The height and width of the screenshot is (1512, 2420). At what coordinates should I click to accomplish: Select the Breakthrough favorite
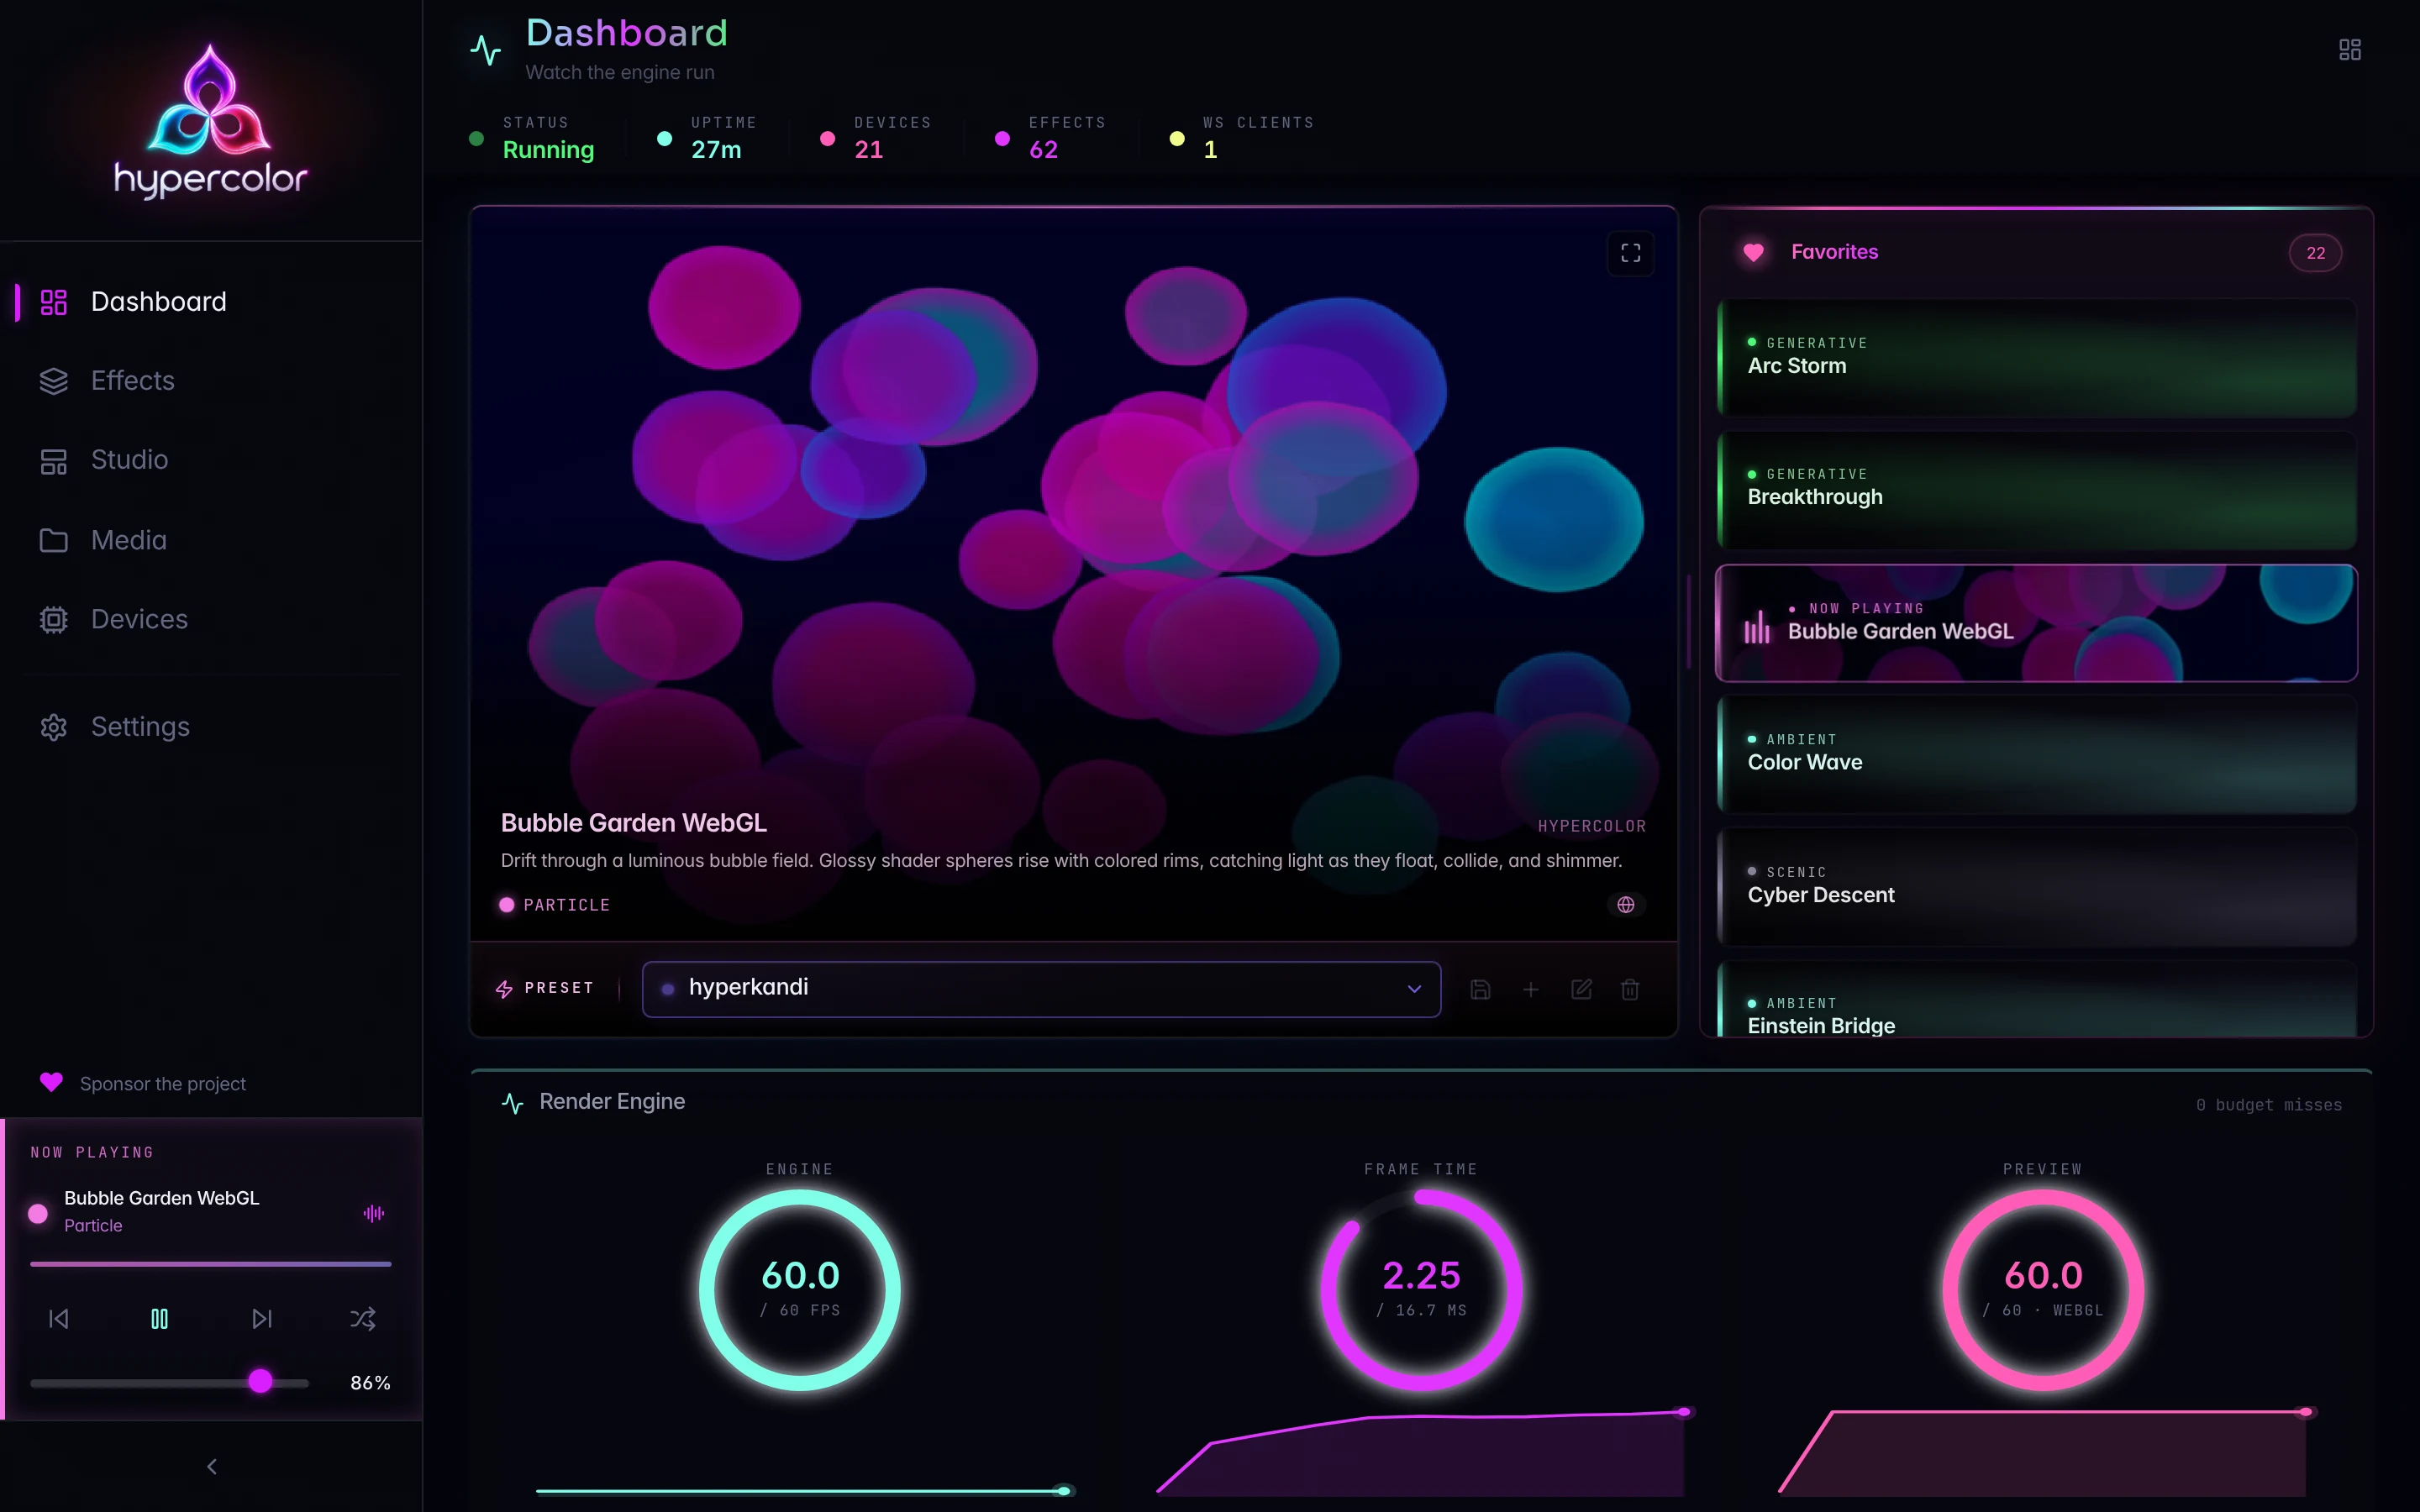[x=2036, y=490]
